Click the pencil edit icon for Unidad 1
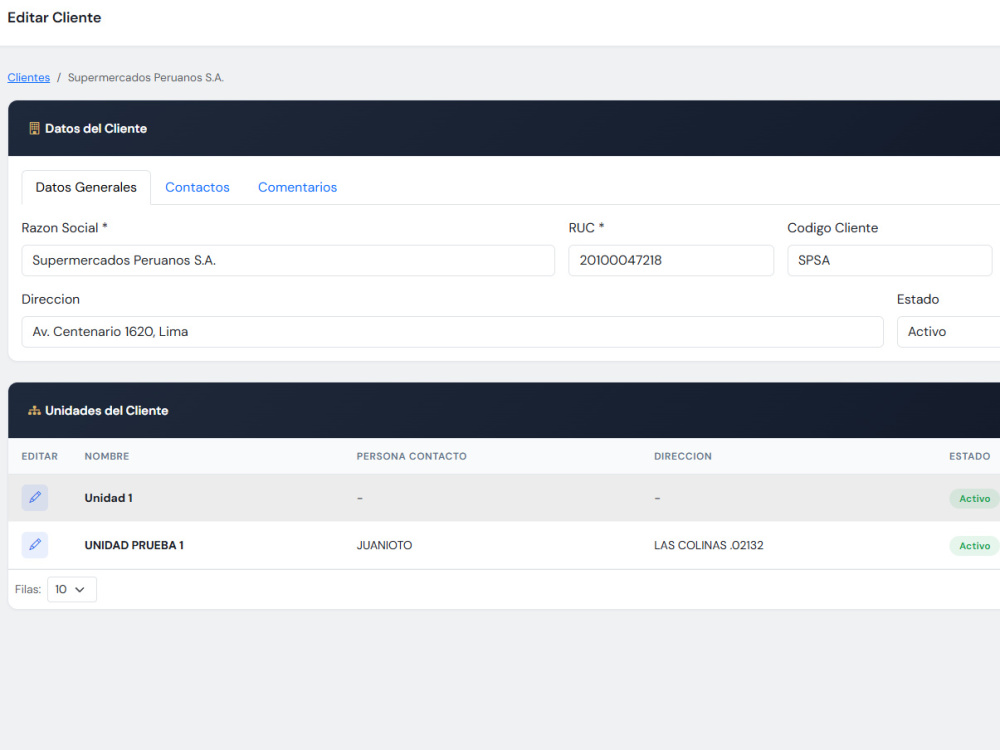 (35, 497)
